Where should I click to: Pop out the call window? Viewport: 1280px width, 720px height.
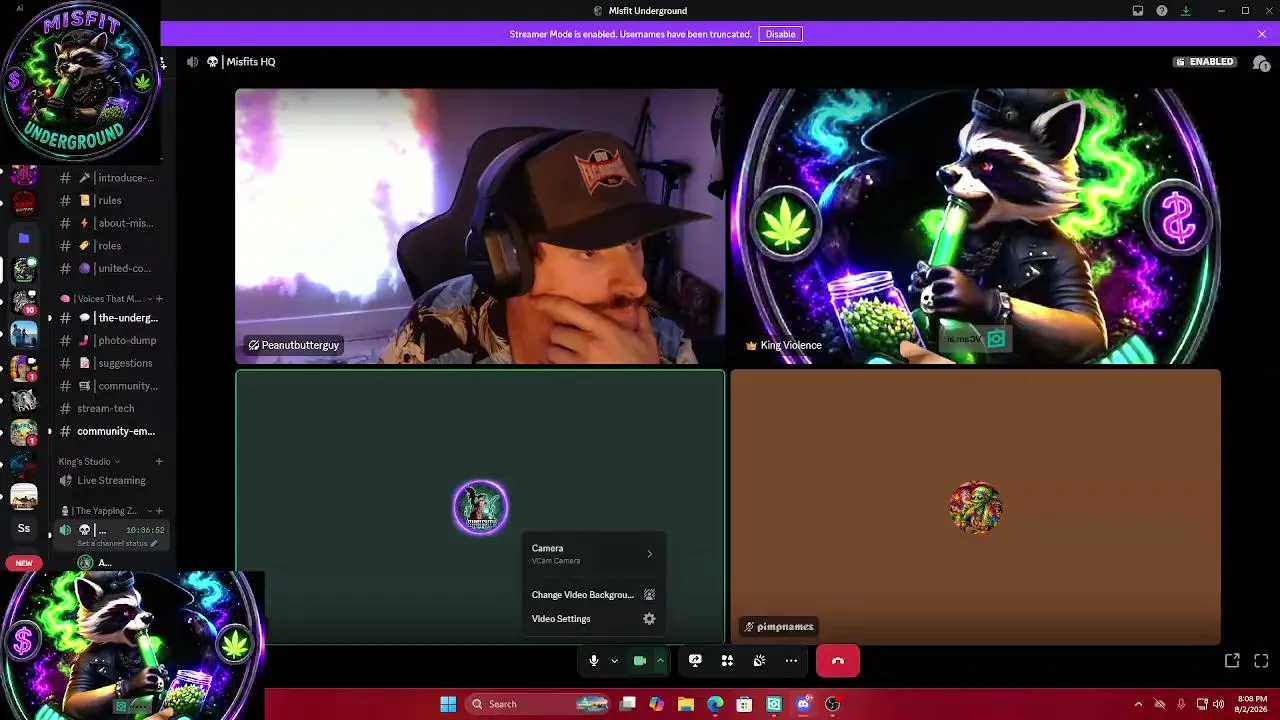coord(1232,661)
